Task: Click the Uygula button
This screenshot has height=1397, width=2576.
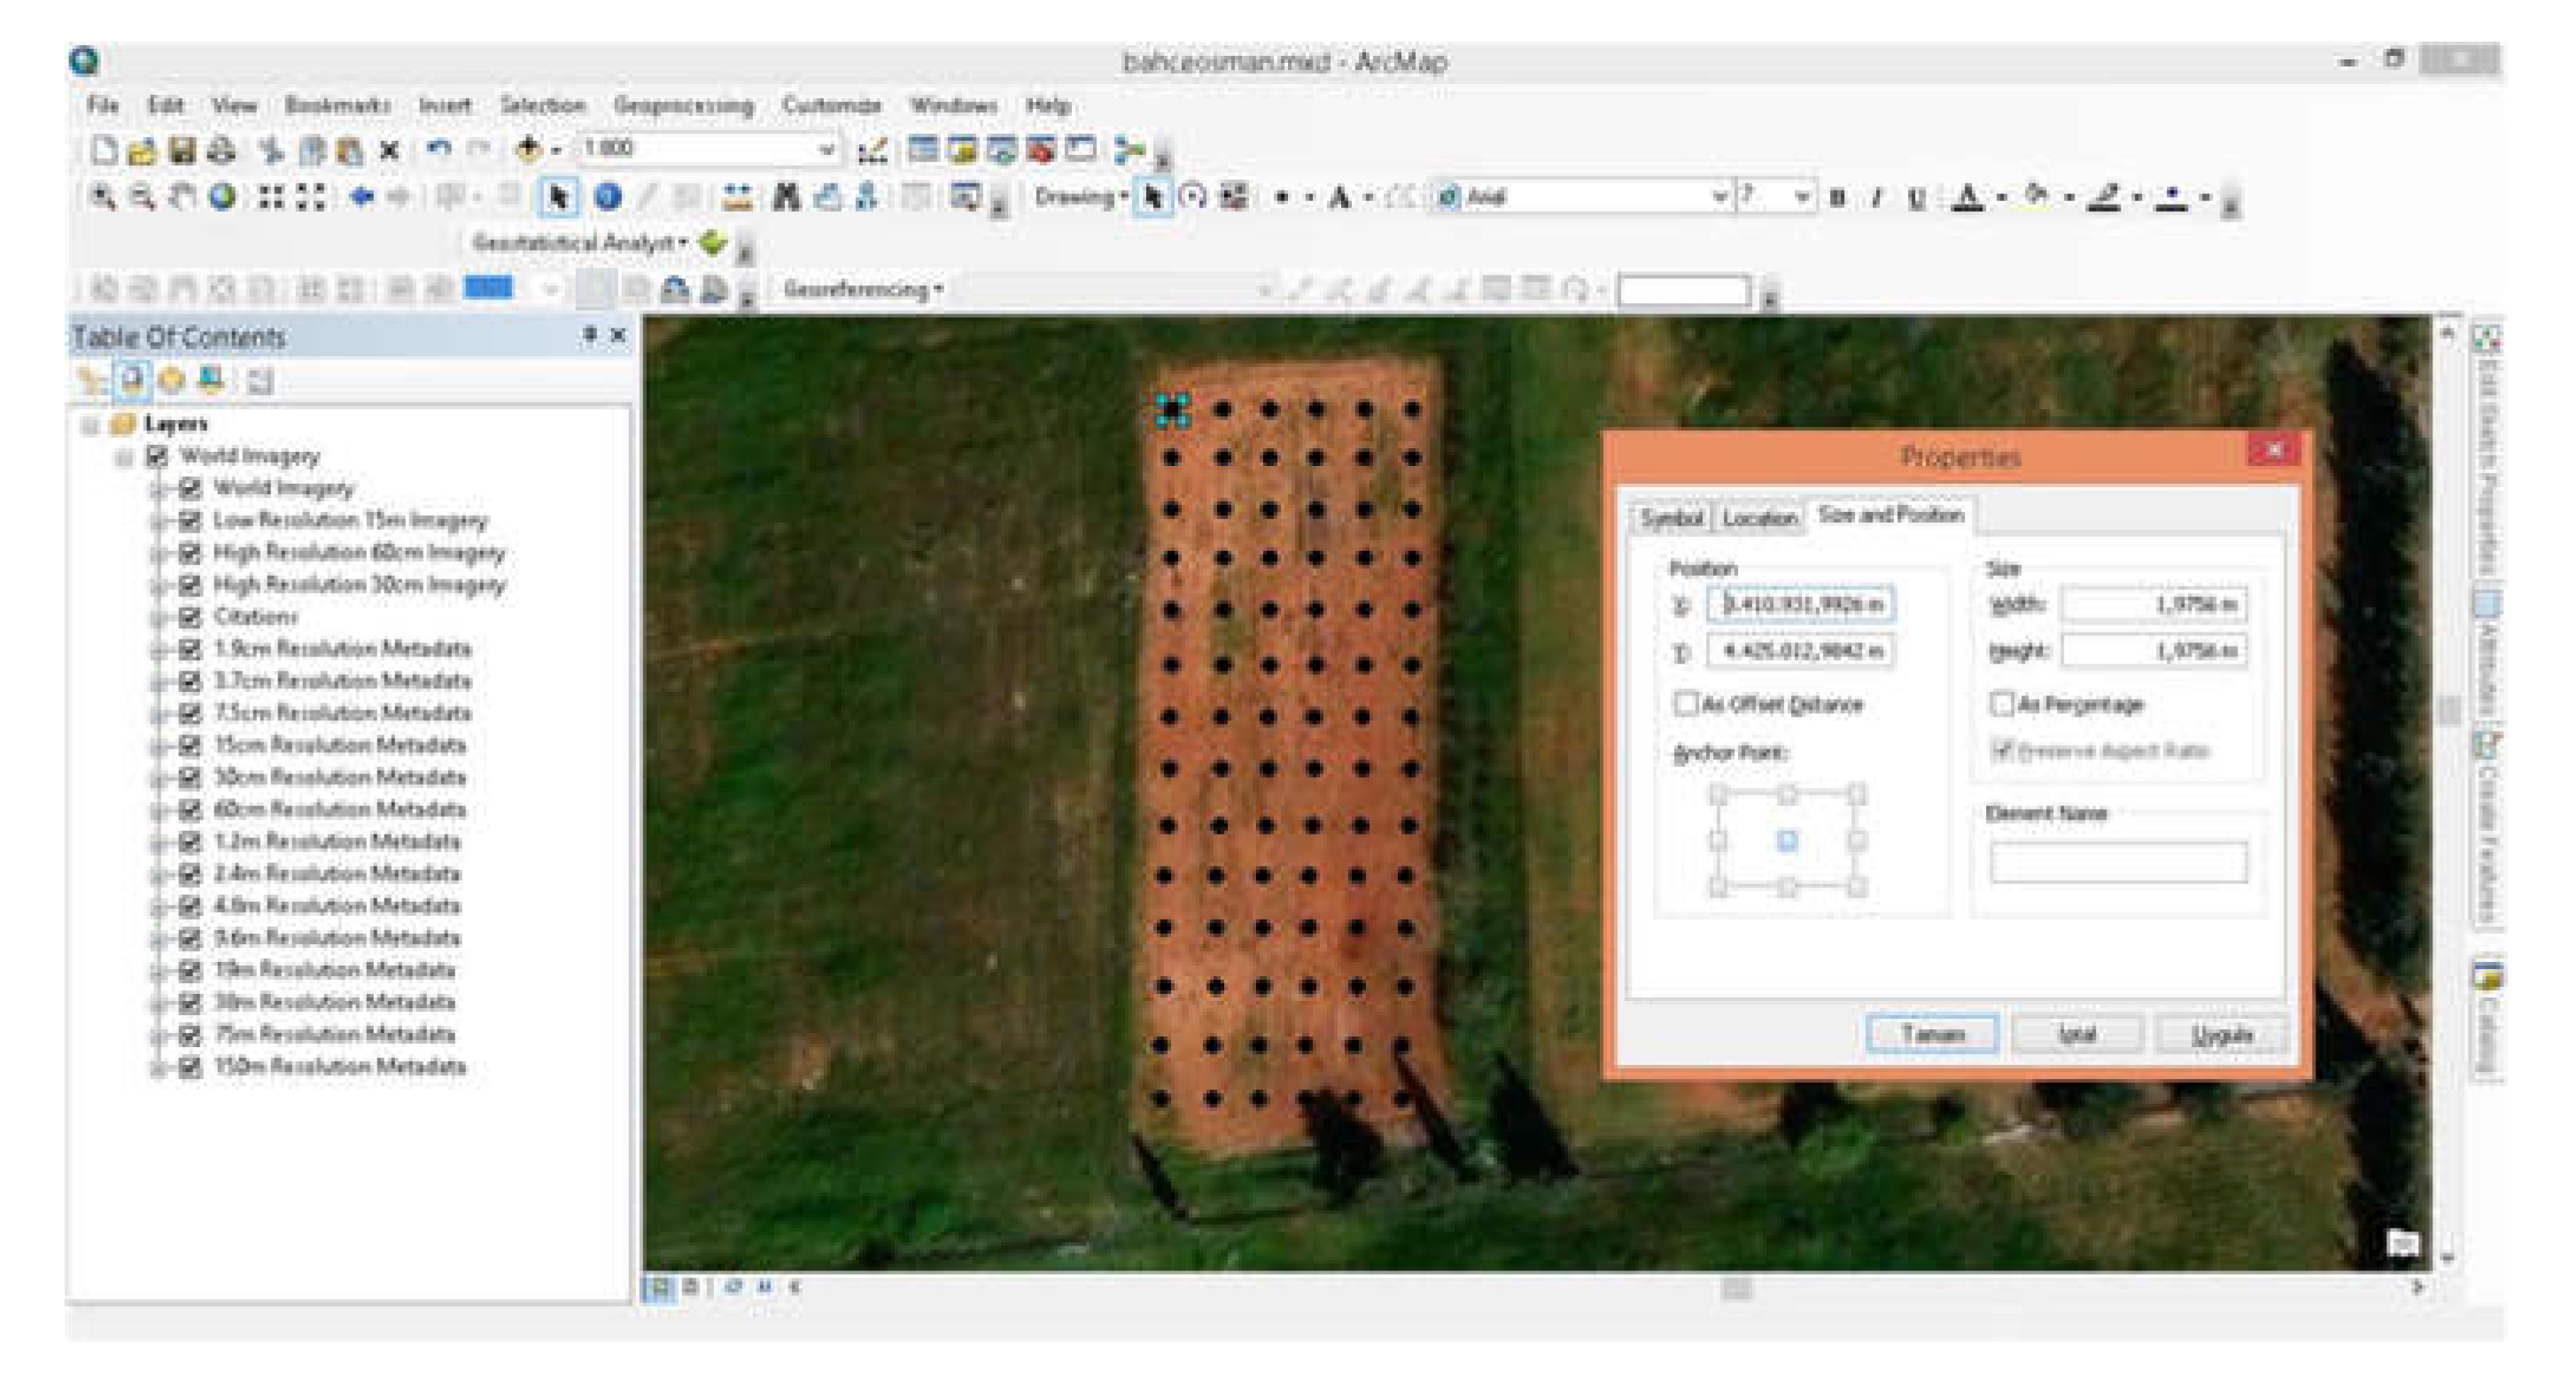Action: point(2222,1034)
